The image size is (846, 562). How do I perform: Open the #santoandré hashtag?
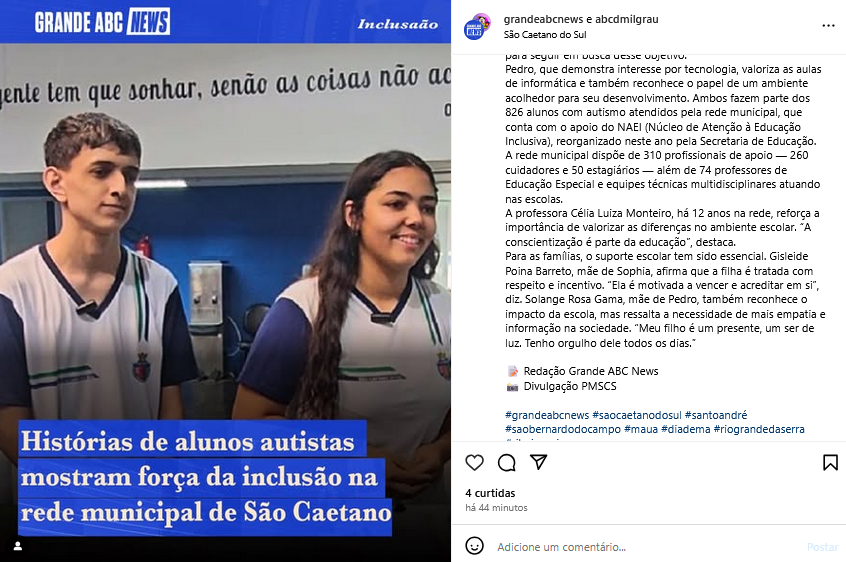[716, 415]
